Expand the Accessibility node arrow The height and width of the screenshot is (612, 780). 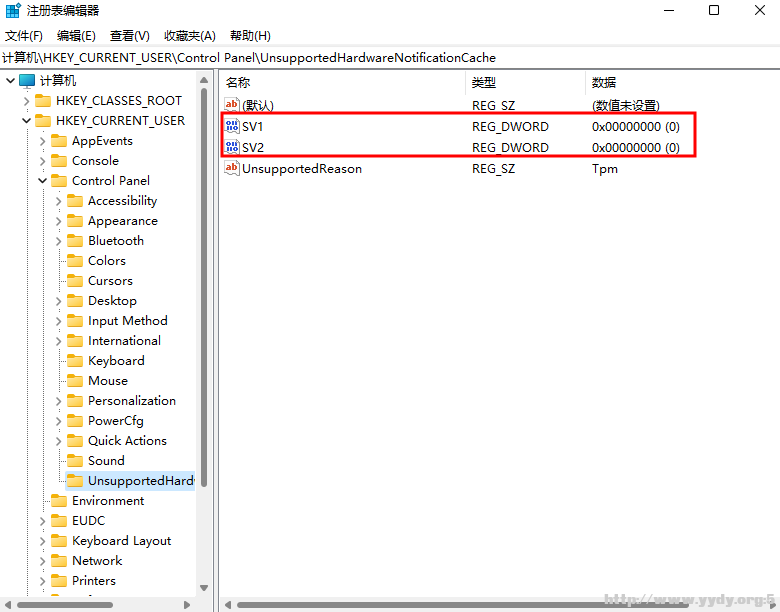pyautogui.click(x=58, y=201)
